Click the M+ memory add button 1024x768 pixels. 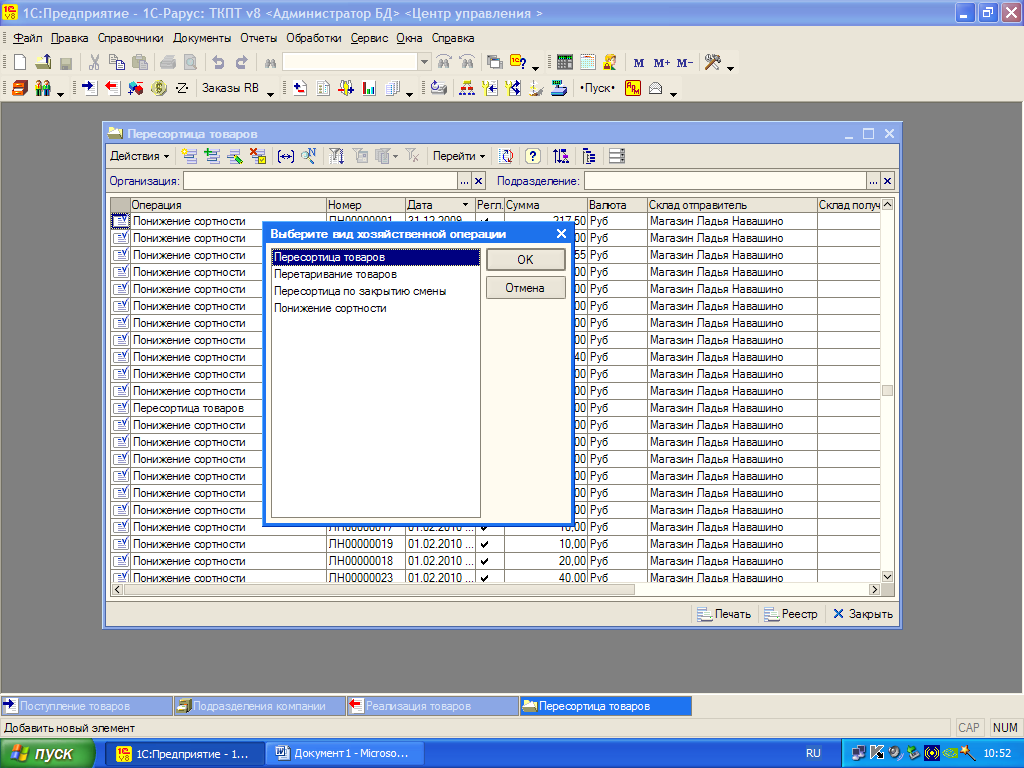click(662, 63)
